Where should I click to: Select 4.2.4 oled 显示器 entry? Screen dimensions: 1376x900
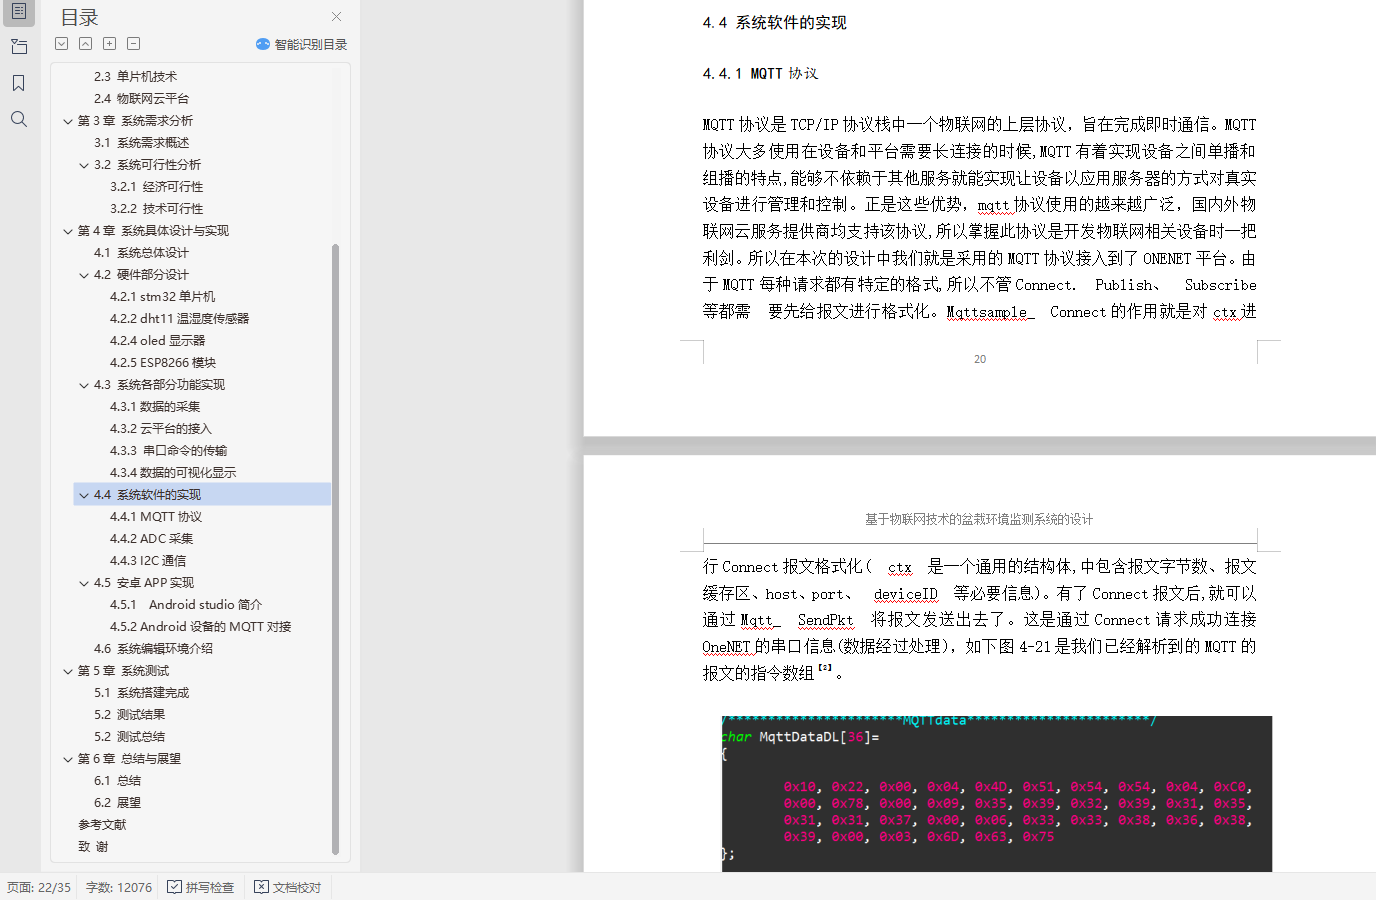pos(157,340)
